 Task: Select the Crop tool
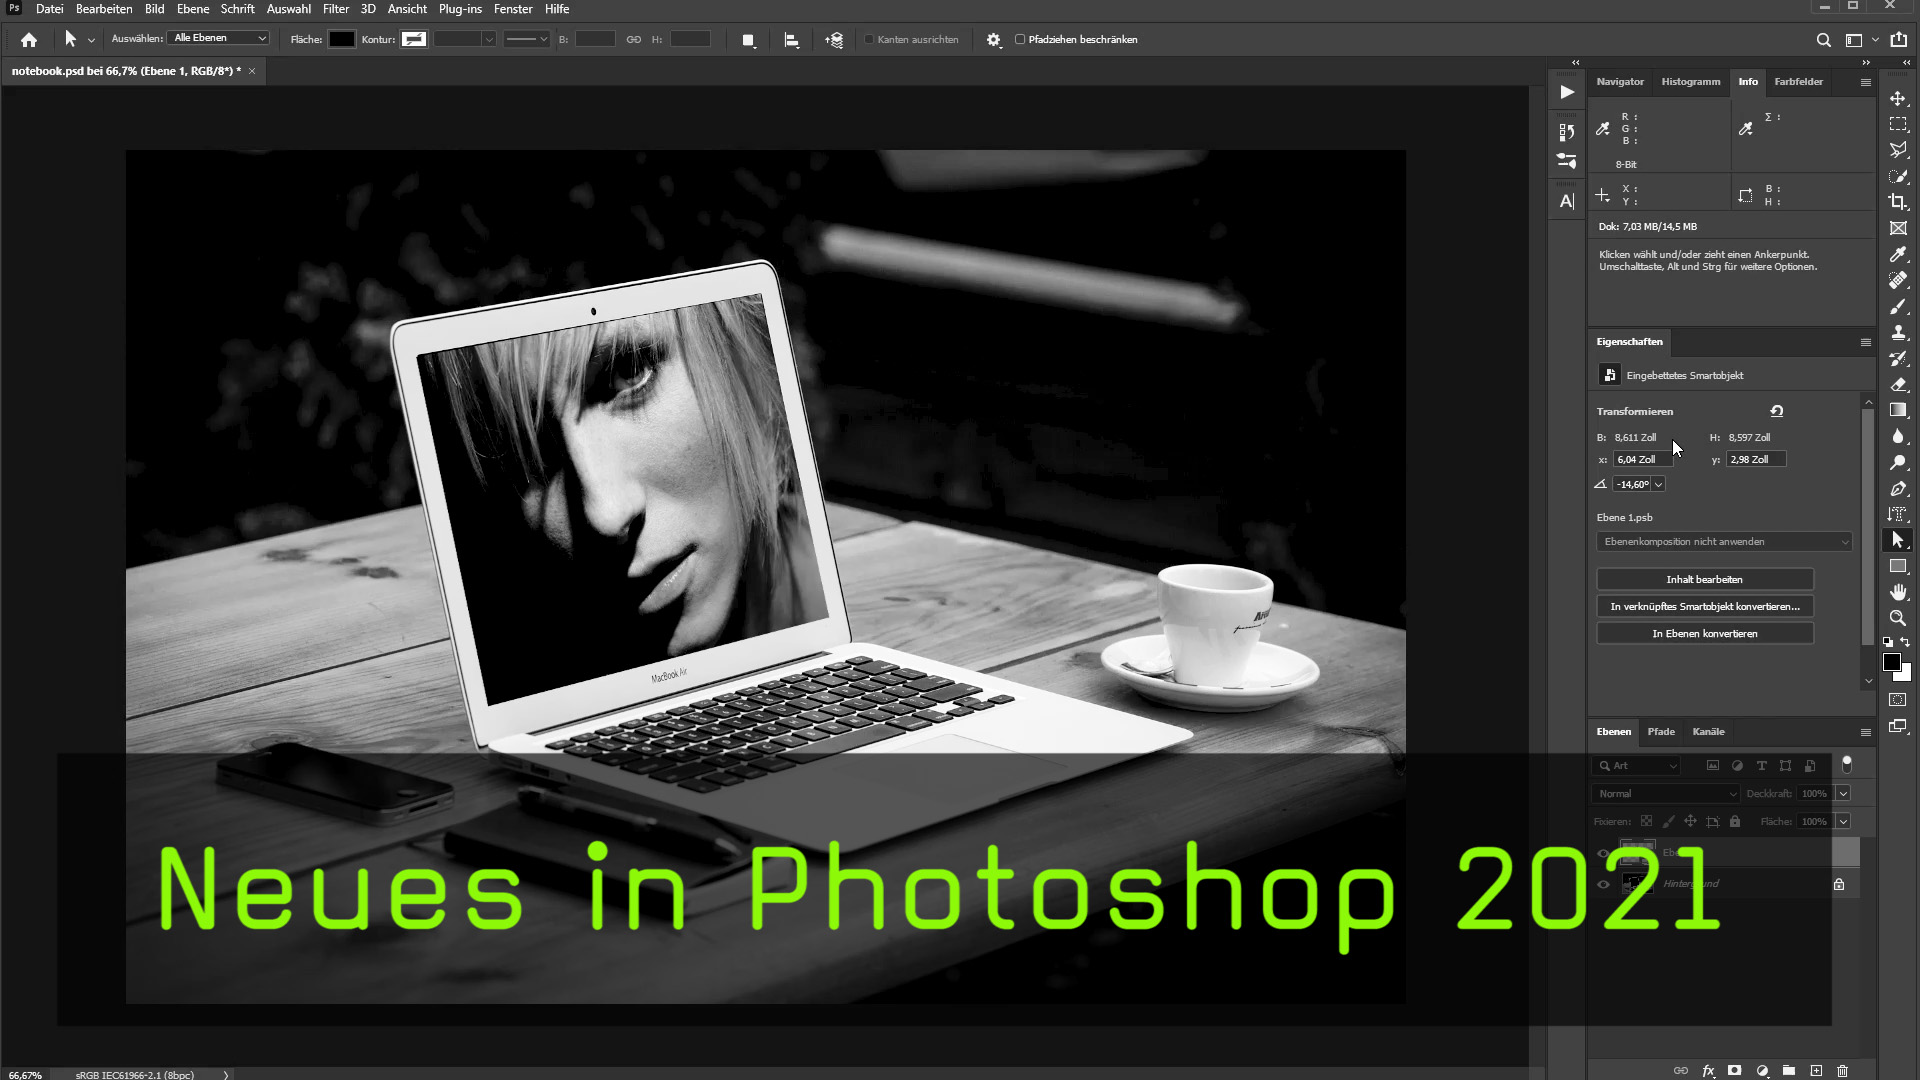(1897, 202)
